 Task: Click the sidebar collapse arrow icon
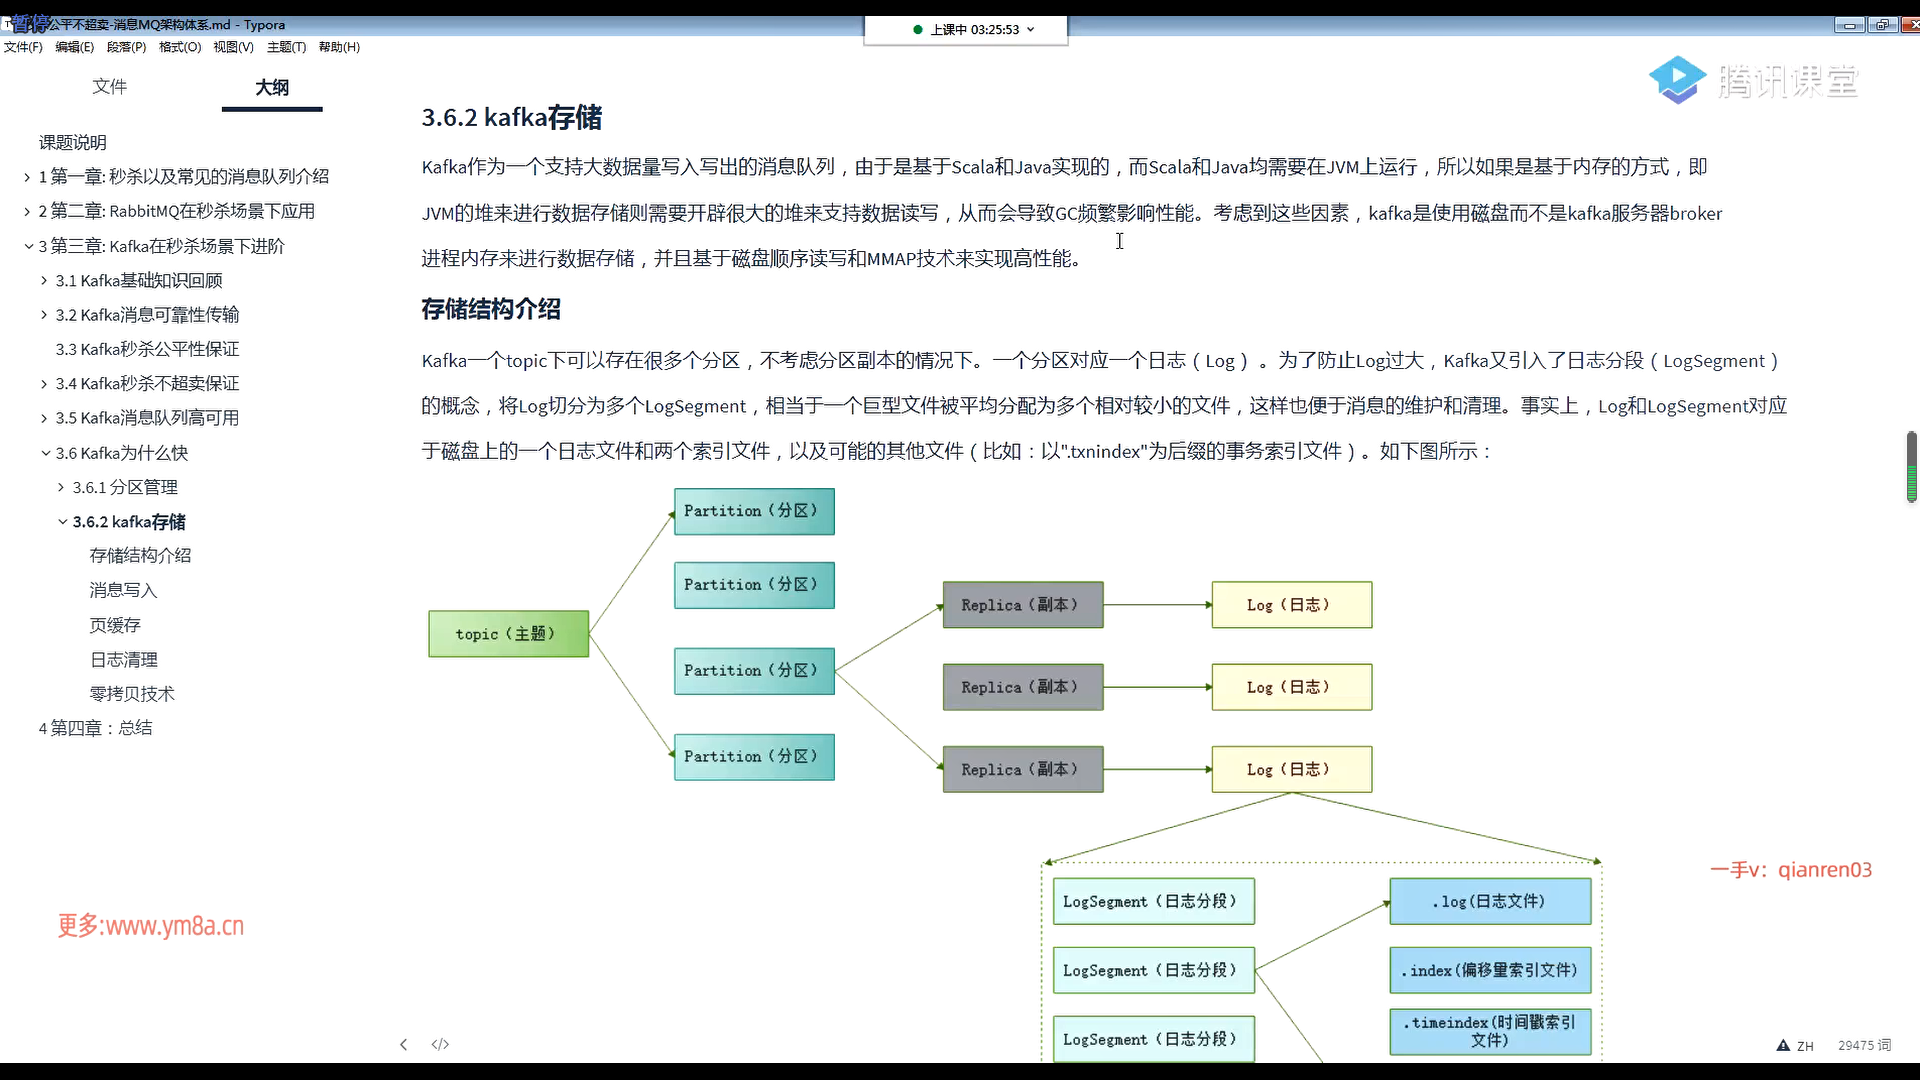pos(403,1044)
